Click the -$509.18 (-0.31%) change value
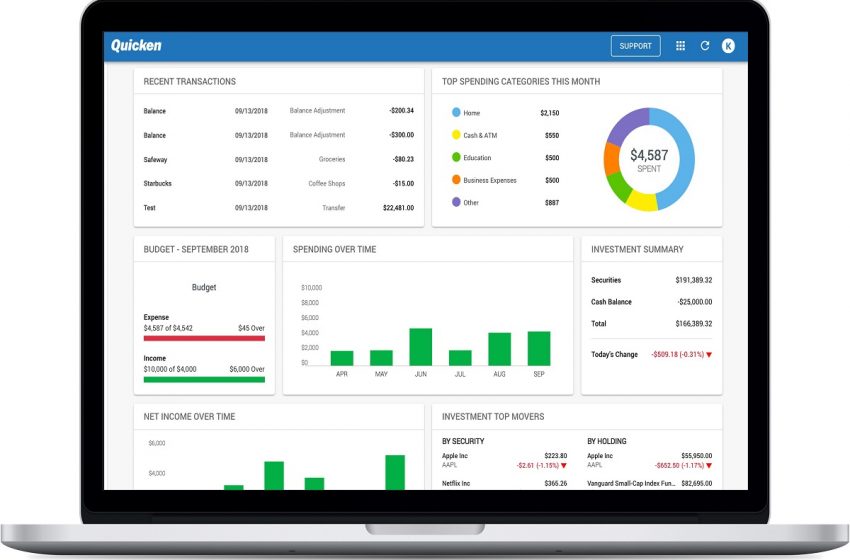This screenshot has height=560, width=850. pos(678,355)
